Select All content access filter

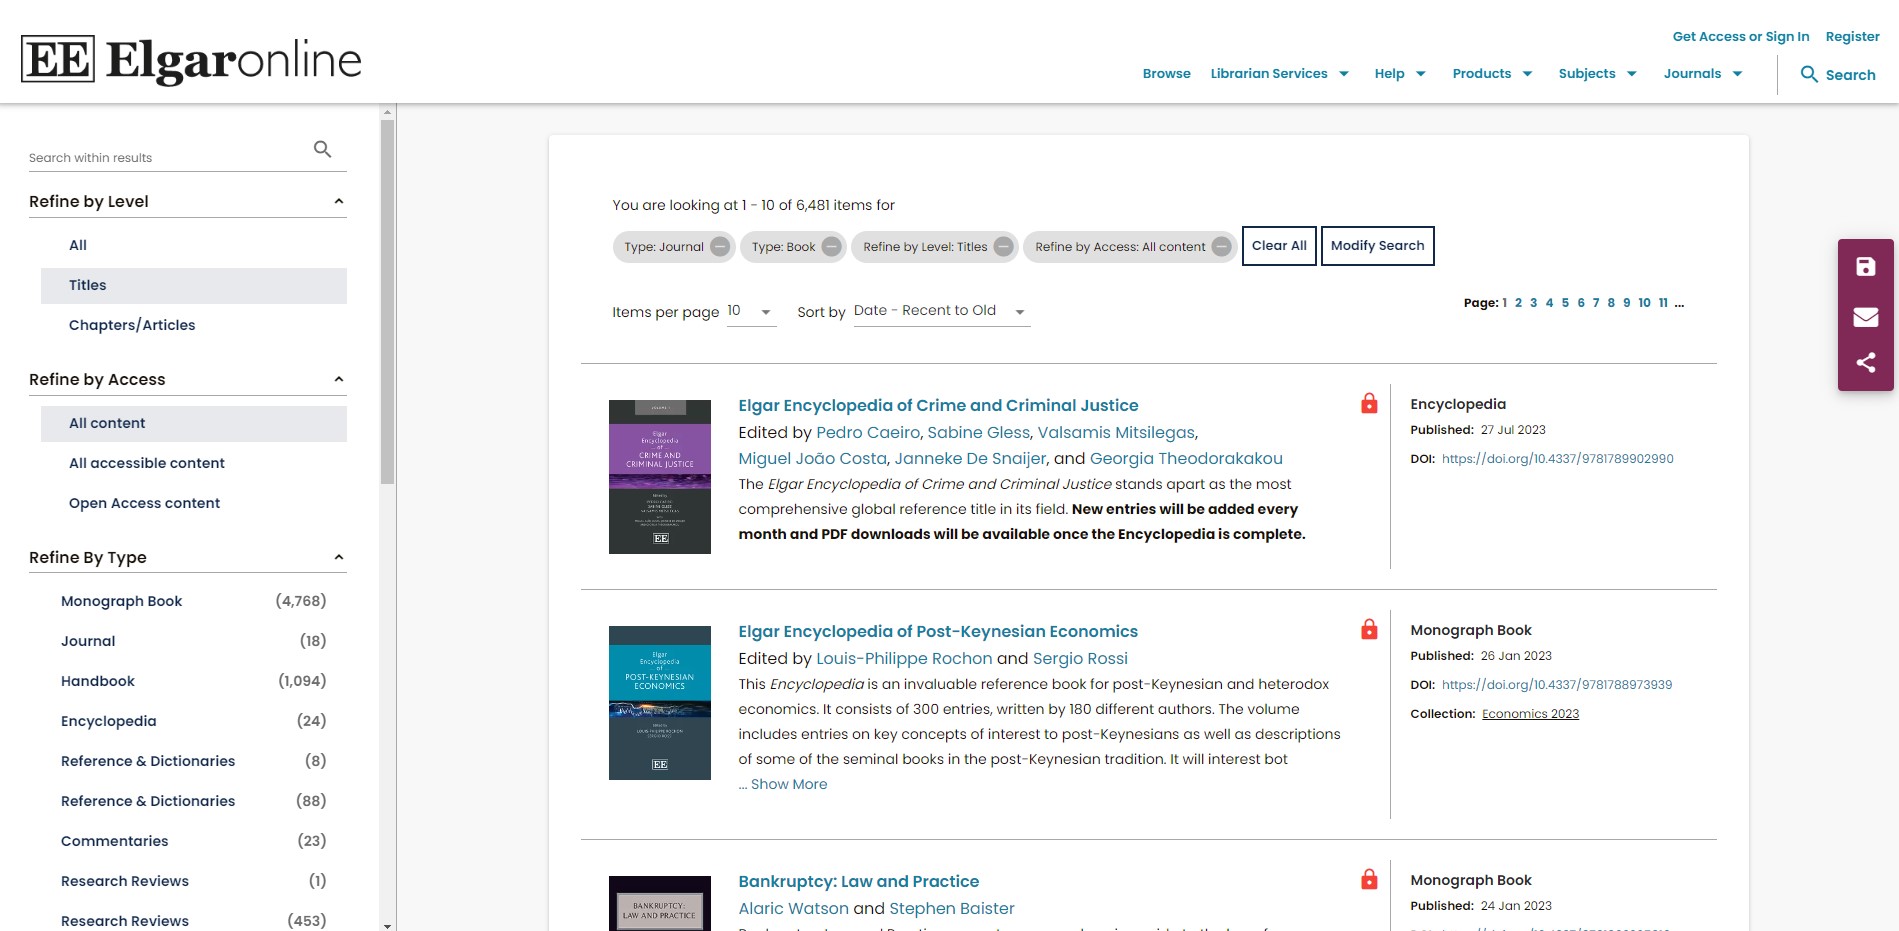[x=194, y=423]
